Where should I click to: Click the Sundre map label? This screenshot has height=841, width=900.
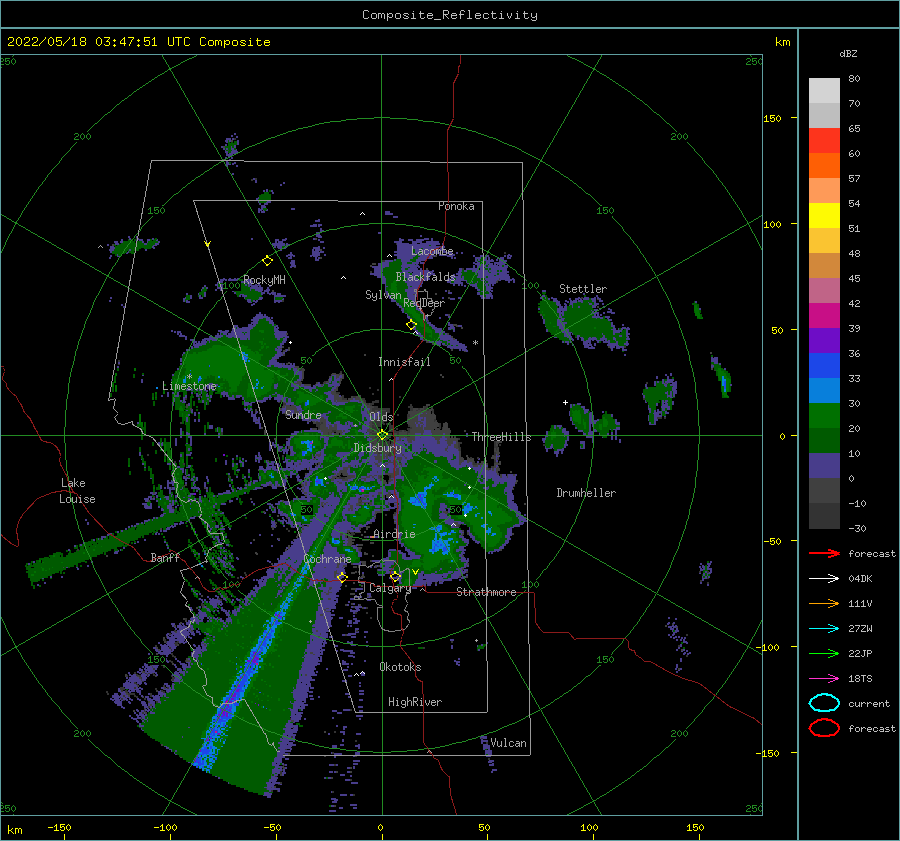303,414
